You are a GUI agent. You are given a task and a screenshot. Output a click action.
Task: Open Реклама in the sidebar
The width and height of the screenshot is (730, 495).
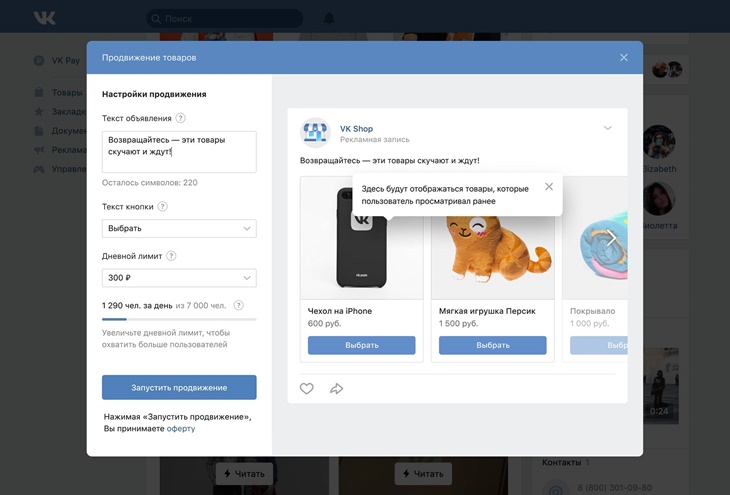tap(69, 150)
